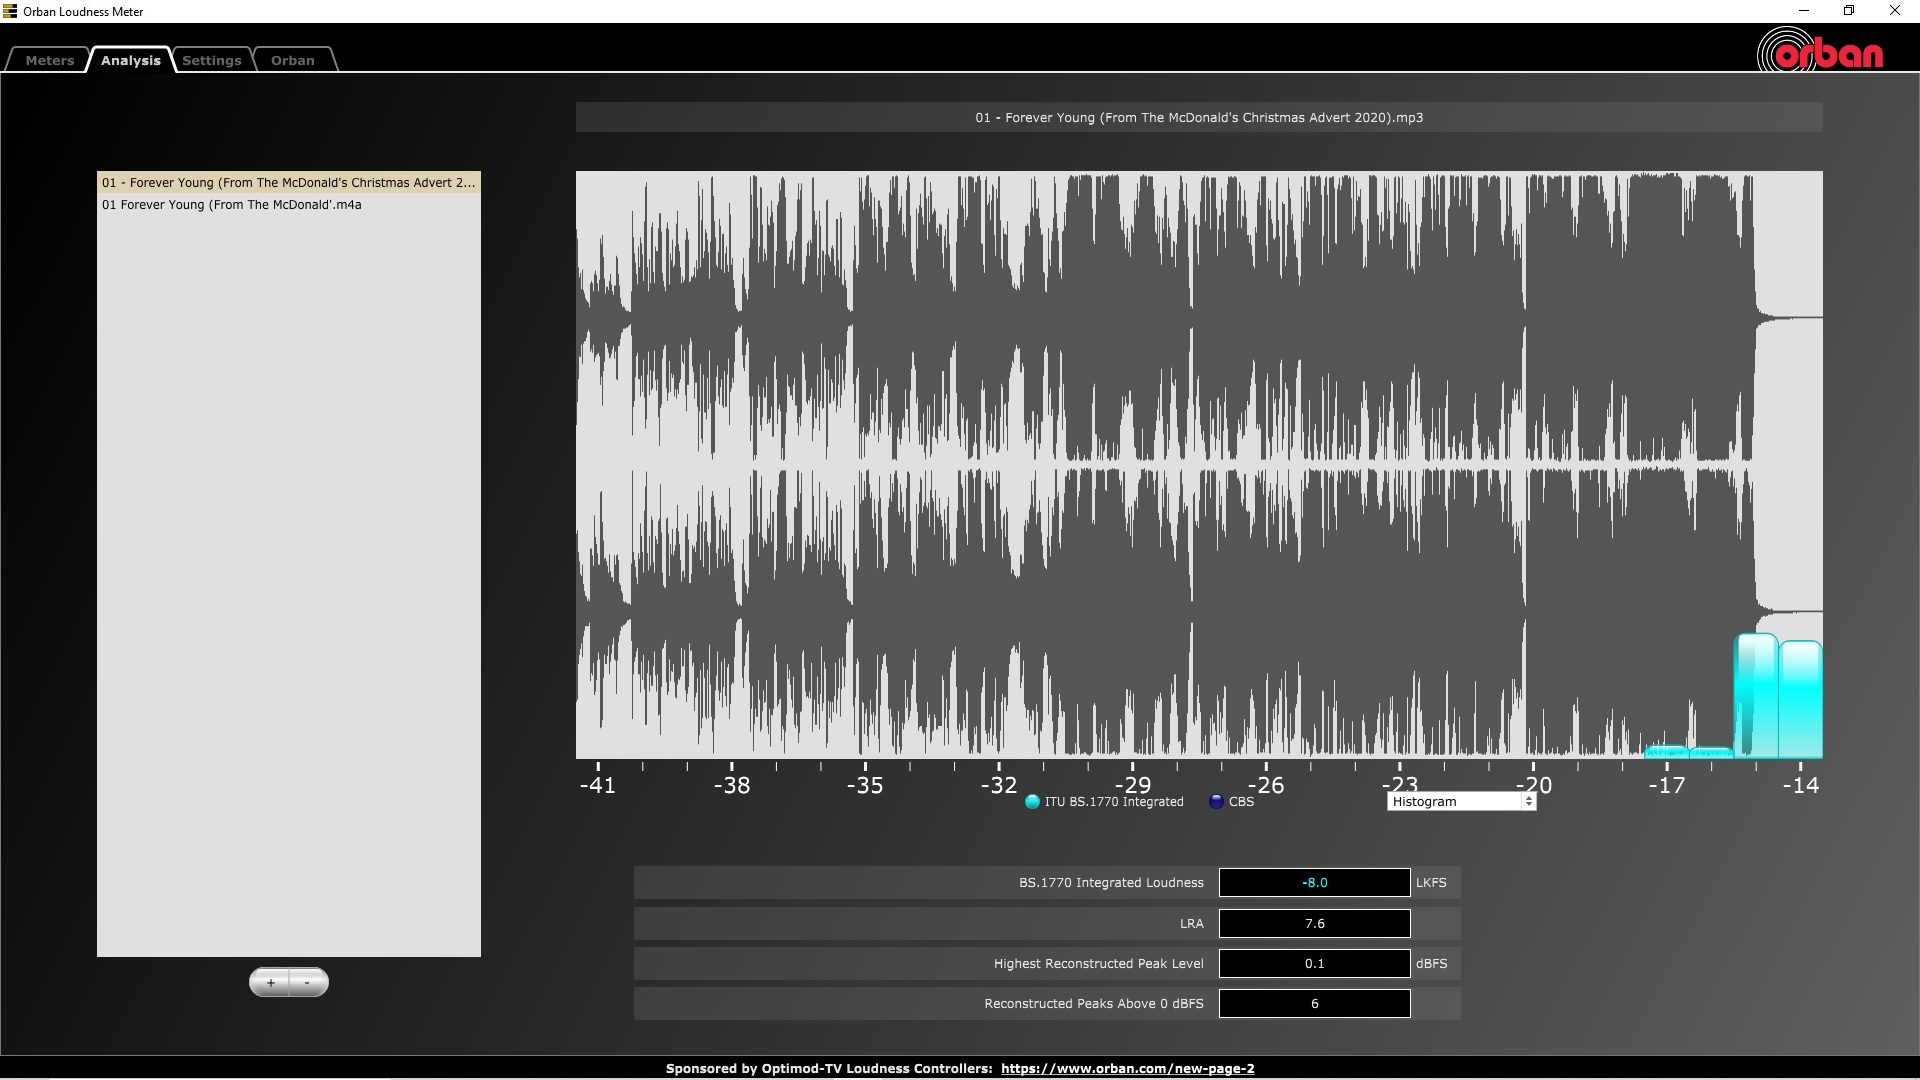
Task: Click the -35 axis label
Action: click(x=865, y=785)
